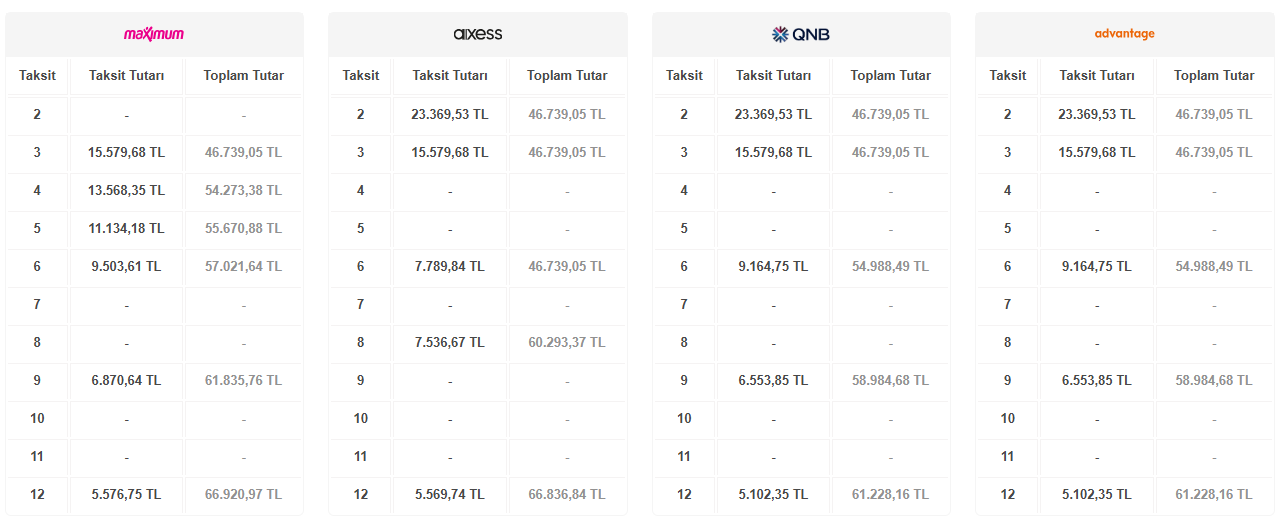Select QNB 6-installment amount 9.164,75 TL
Viewport: 1280px width, 524px height.
pyautogui.click(x=774, y=266)
